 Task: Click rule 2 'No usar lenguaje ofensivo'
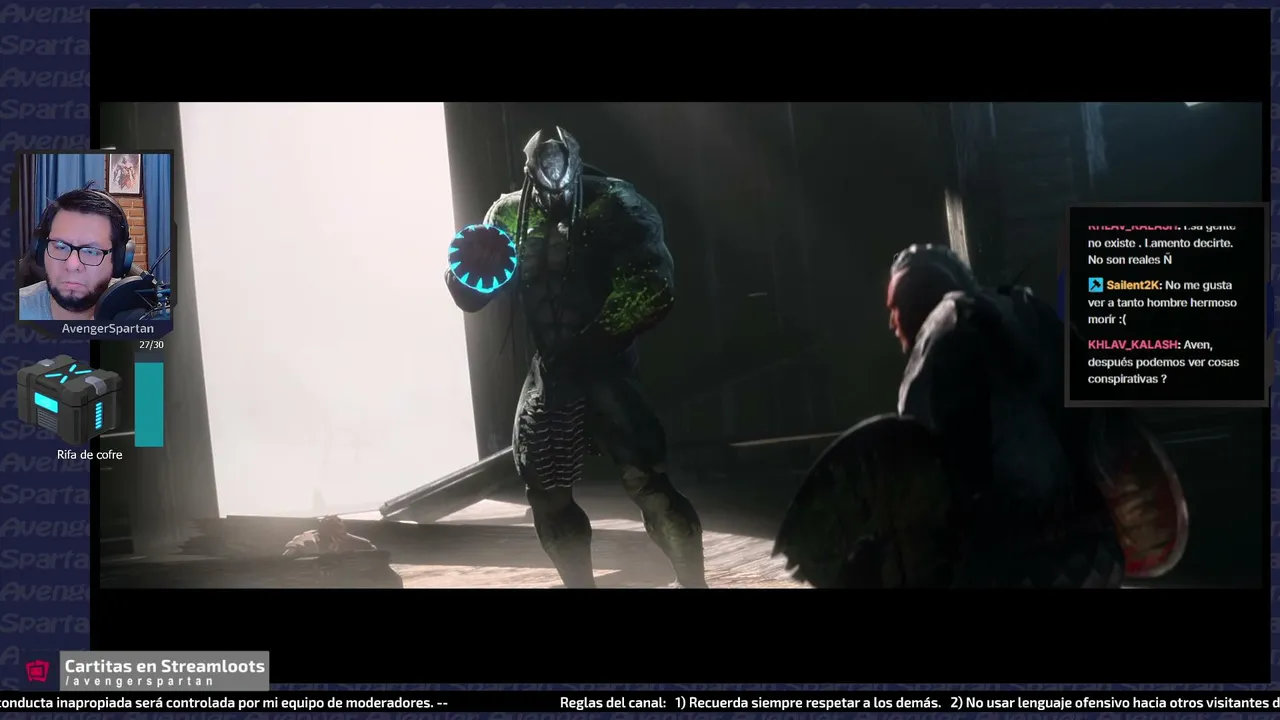point(1115,703)
